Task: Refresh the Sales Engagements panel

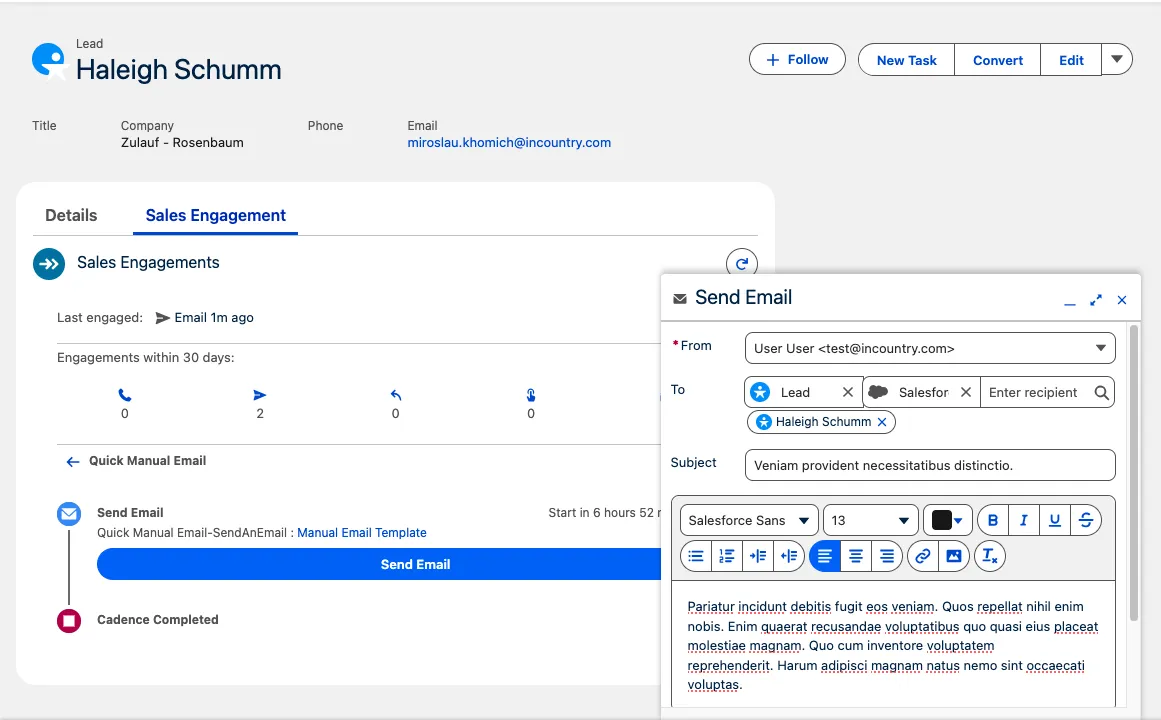Action: 741,264
